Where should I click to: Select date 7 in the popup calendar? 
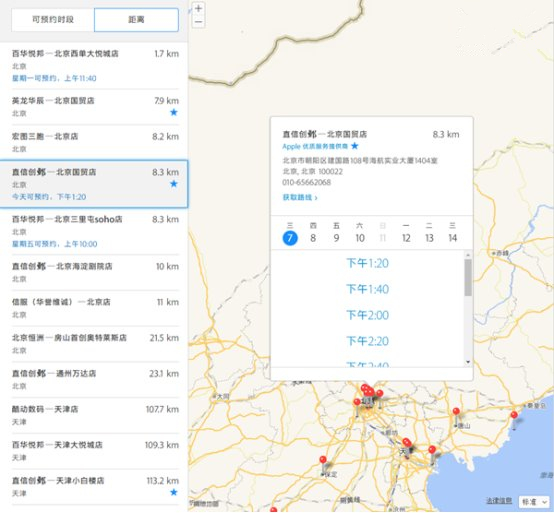pos(290,238)
